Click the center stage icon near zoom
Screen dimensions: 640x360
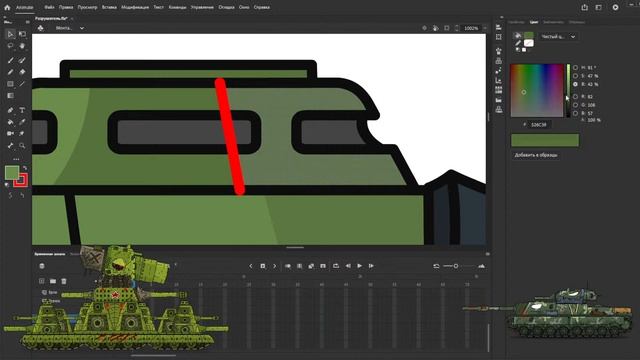[x=424, y=28]
